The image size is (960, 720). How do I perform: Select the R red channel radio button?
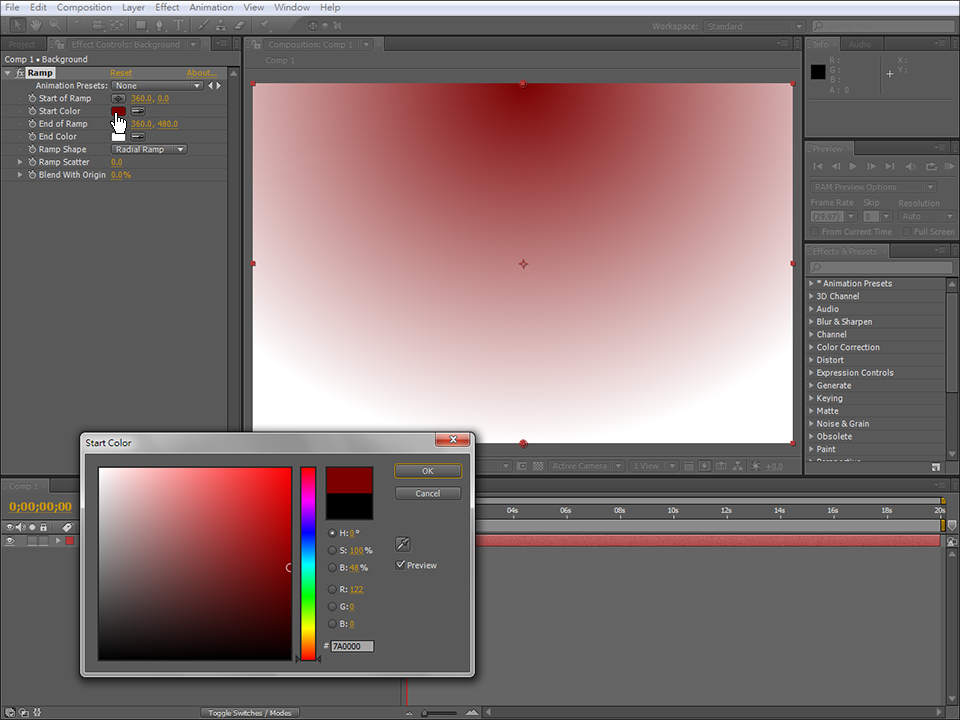pos(333,589)
